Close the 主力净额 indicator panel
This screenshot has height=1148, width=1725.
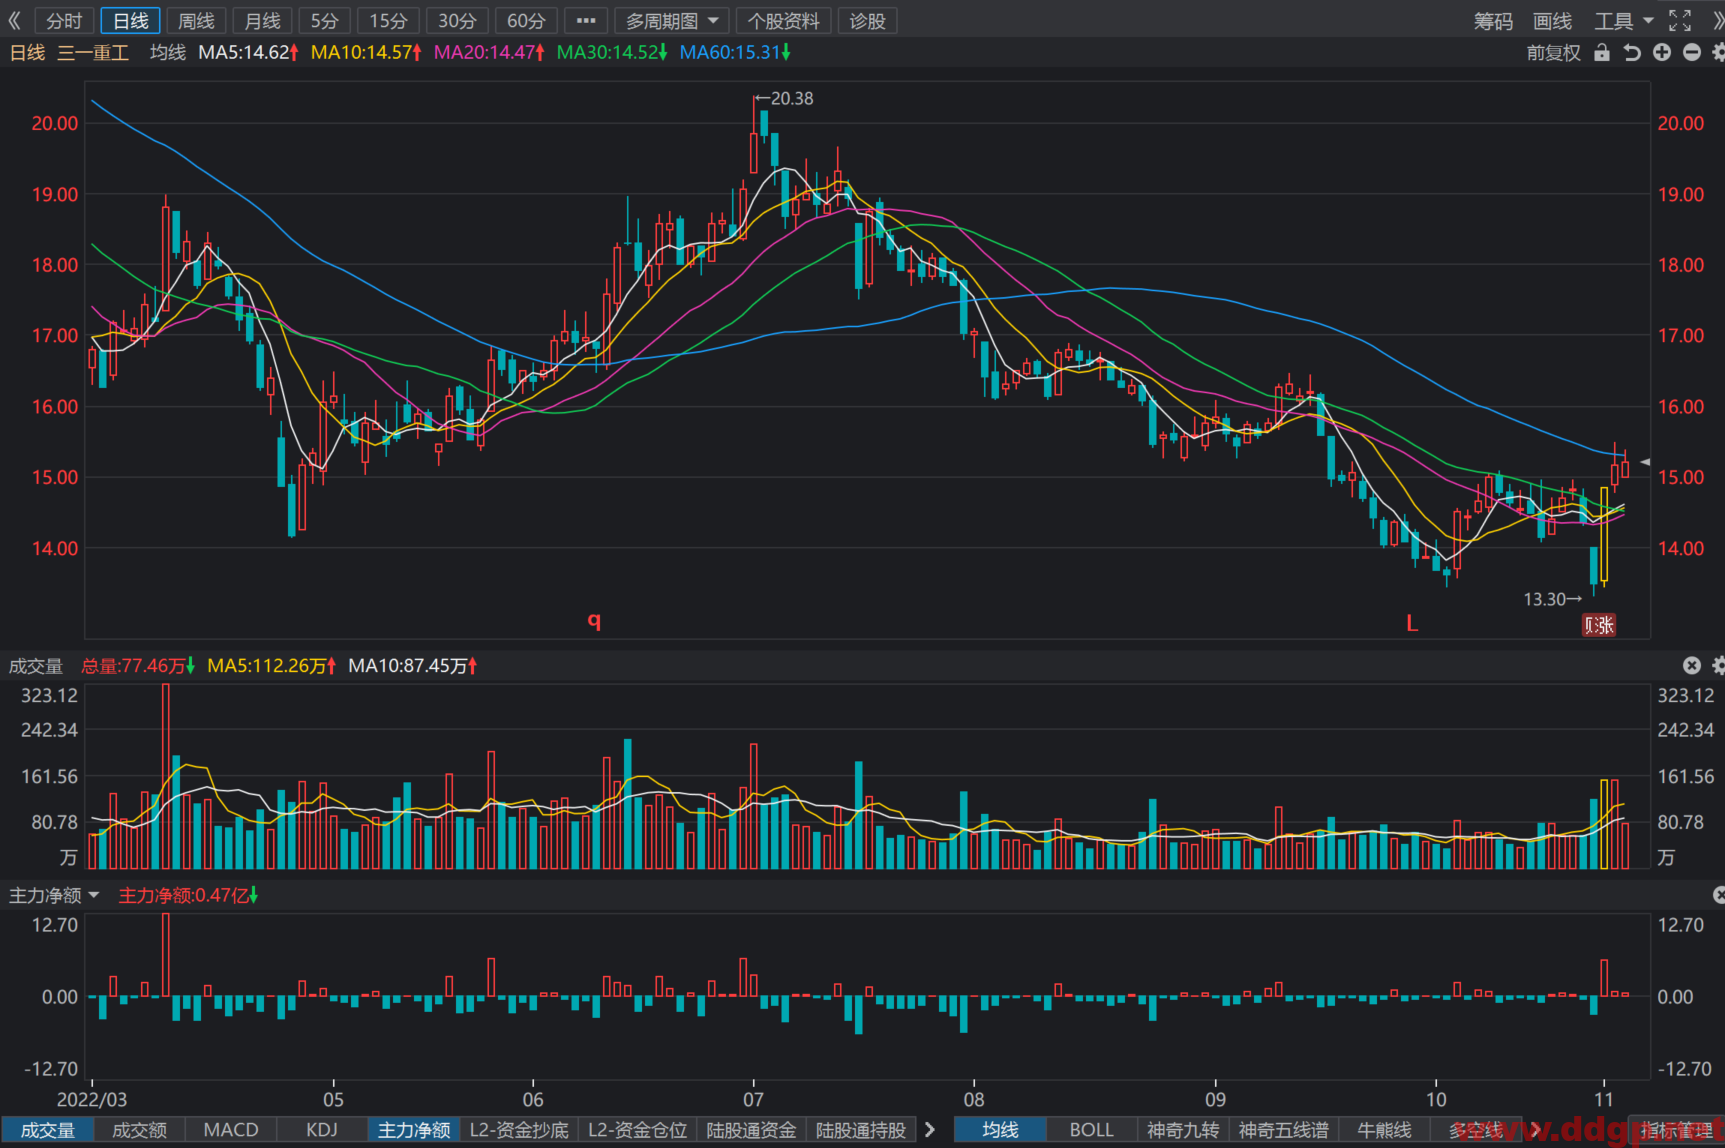point(1719,895)
